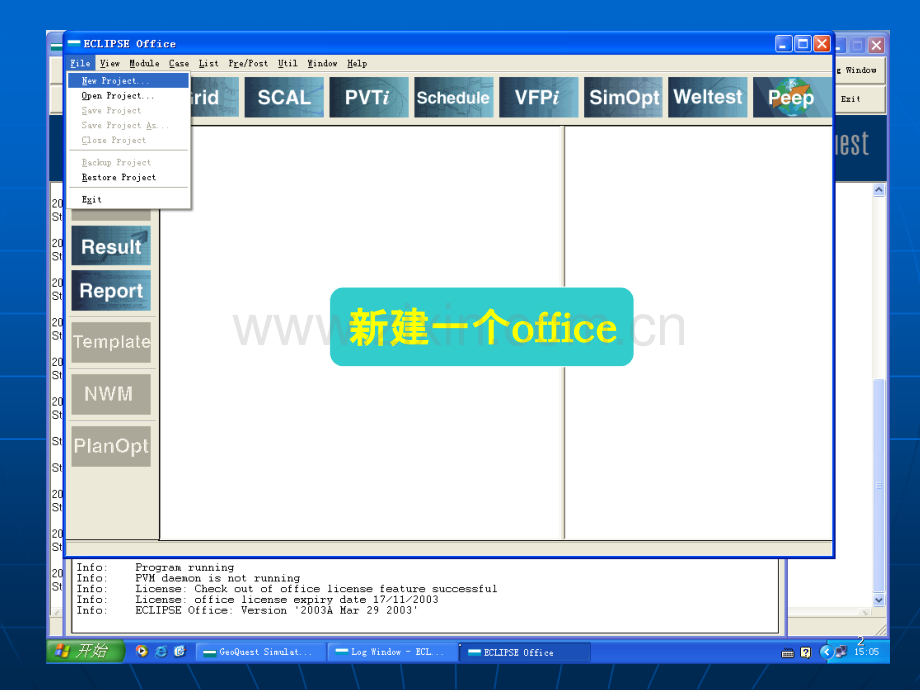Click the greyed Save Project As entry

point(128,125)
